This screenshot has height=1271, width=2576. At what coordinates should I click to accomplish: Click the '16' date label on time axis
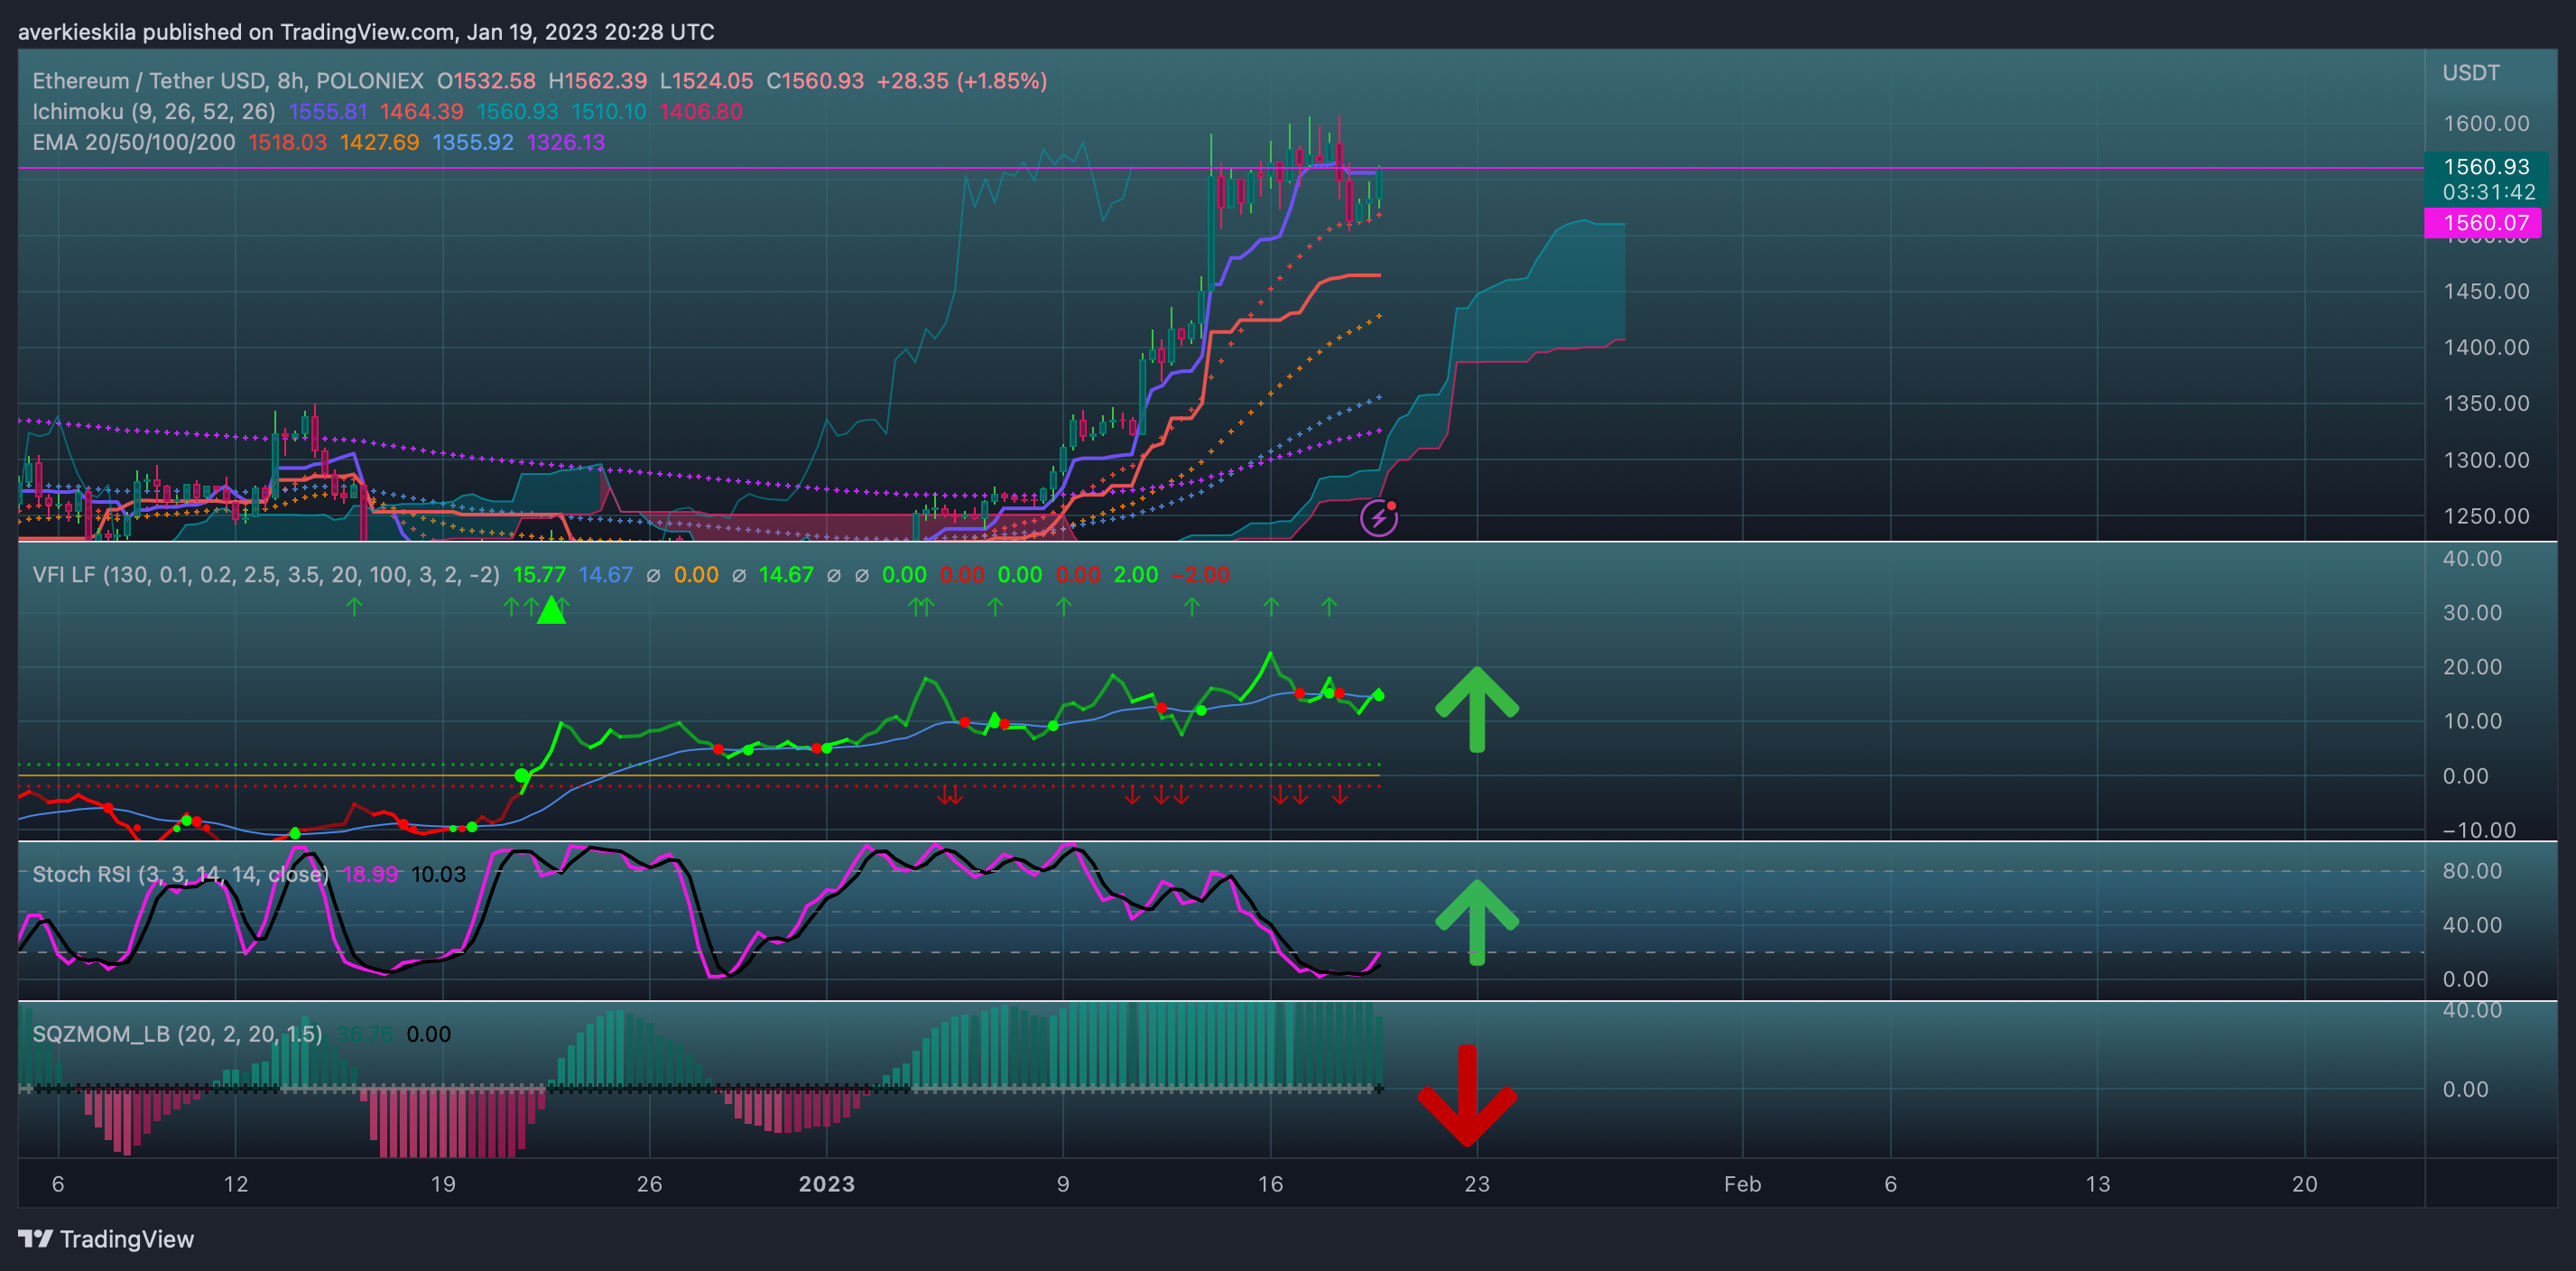point(1270,1183)
